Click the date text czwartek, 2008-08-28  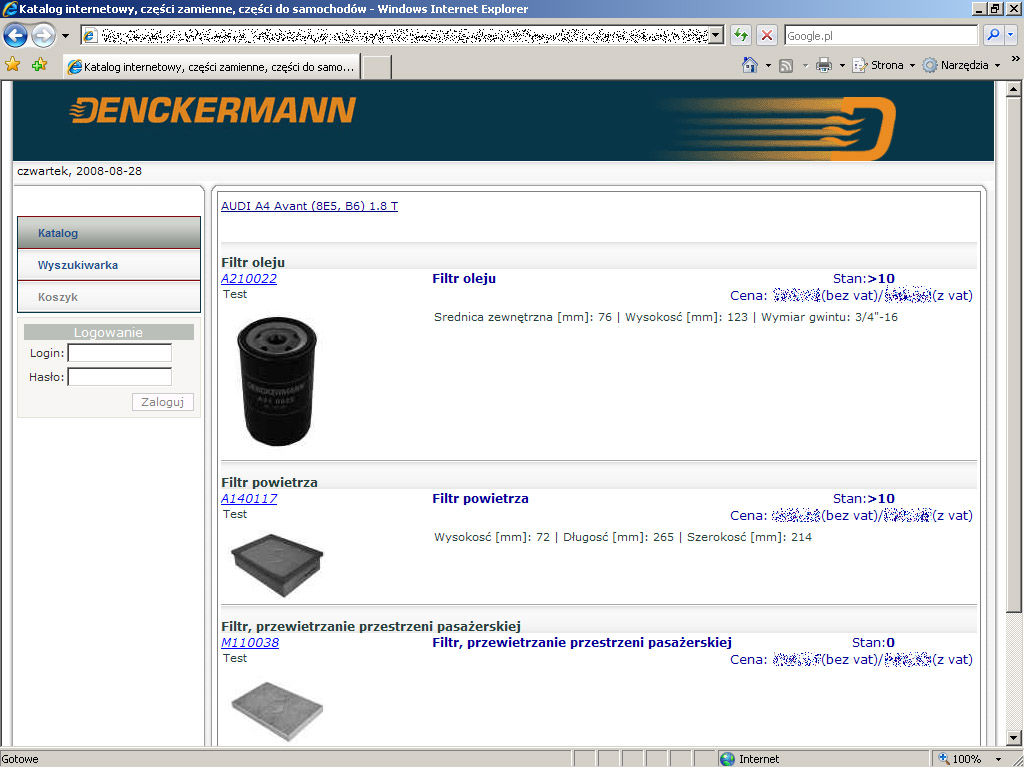coord(79,171)
